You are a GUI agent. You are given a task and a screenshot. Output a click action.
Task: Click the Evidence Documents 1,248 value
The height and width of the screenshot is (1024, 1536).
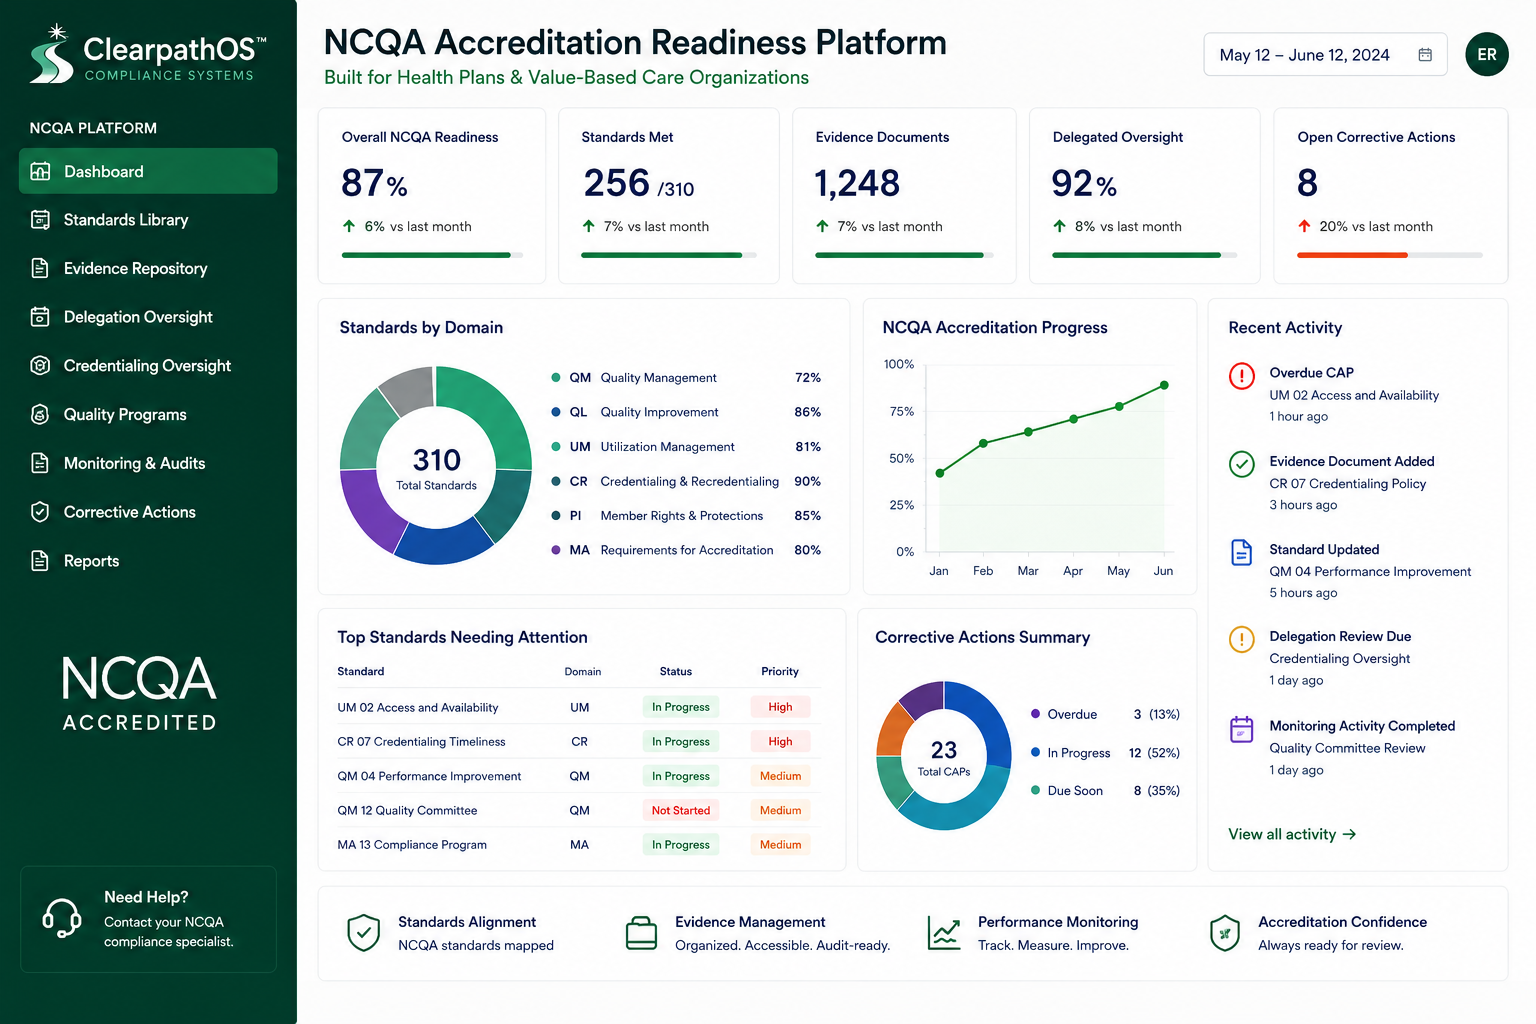pos(857,184)
